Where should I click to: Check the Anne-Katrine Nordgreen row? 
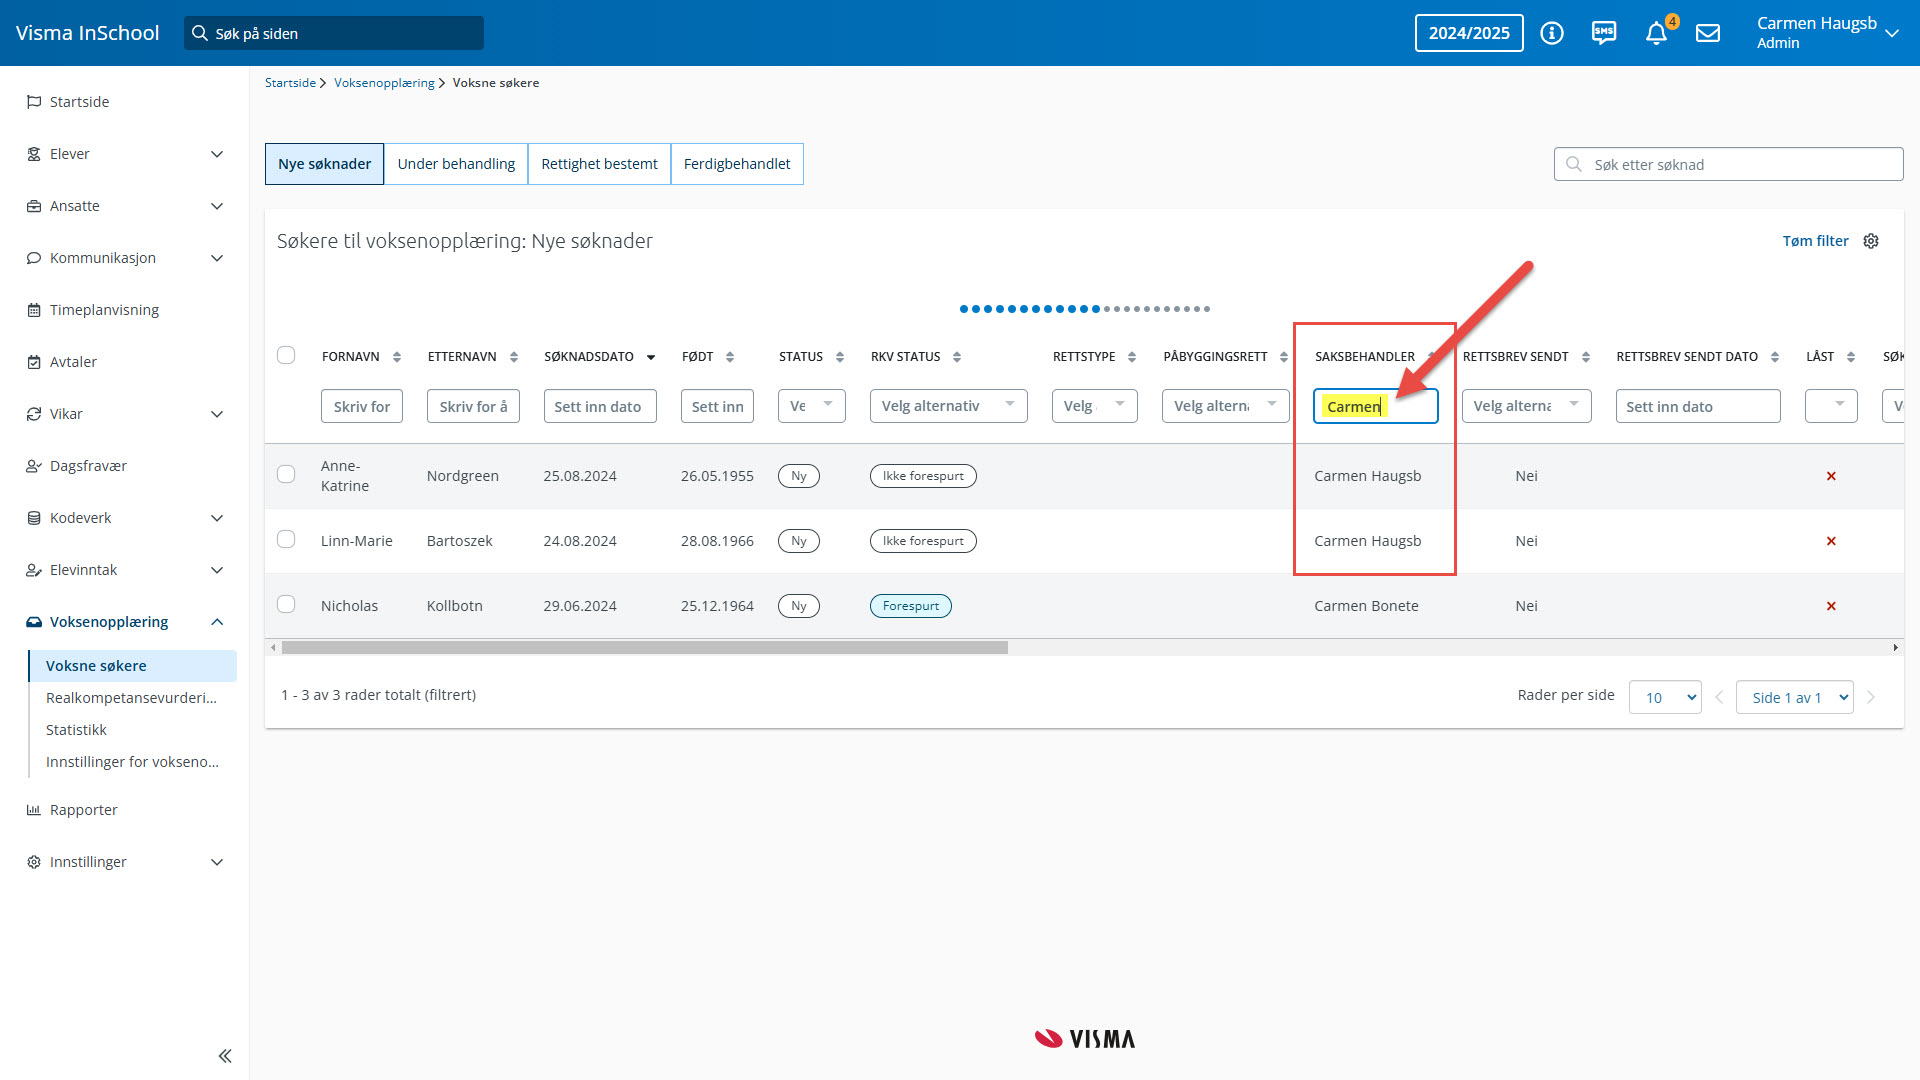tap(286, 474)
